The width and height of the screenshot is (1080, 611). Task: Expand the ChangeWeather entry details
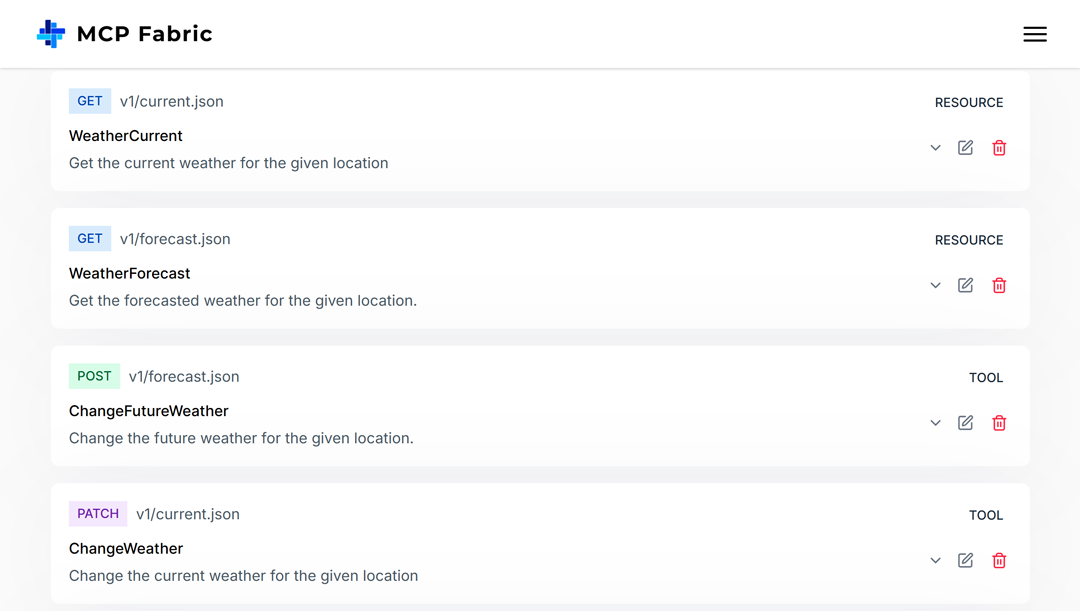935,560
